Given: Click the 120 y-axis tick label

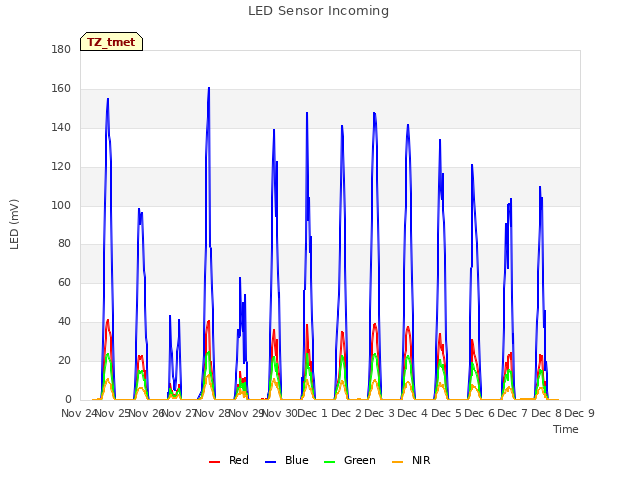Looking at the screenshot, I should 61,167.
